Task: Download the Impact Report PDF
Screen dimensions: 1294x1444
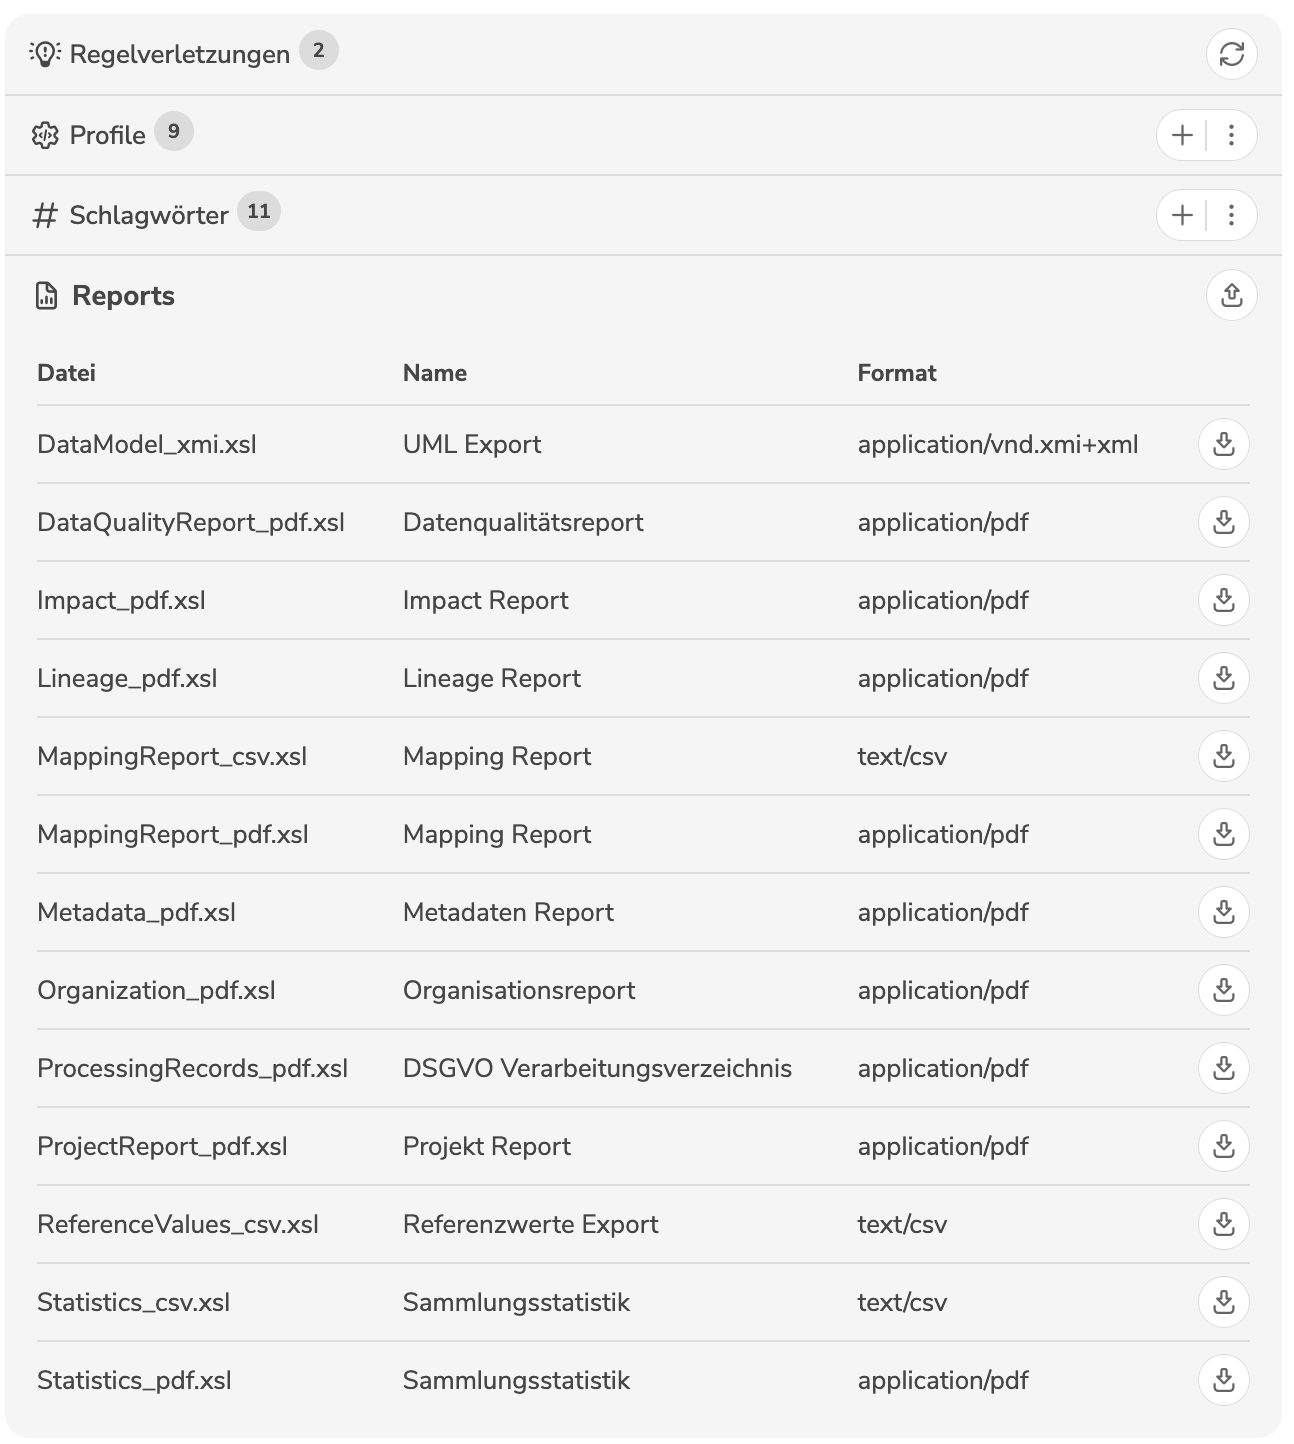Action: (1223, 600)
